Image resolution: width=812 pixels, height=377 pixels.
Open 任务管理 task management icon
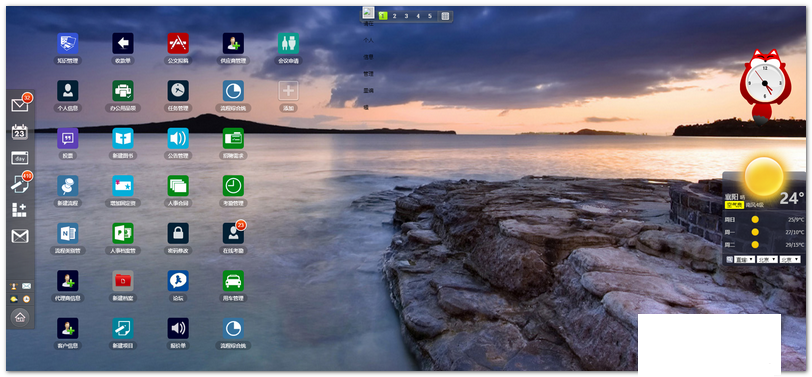tap(178, 91)
